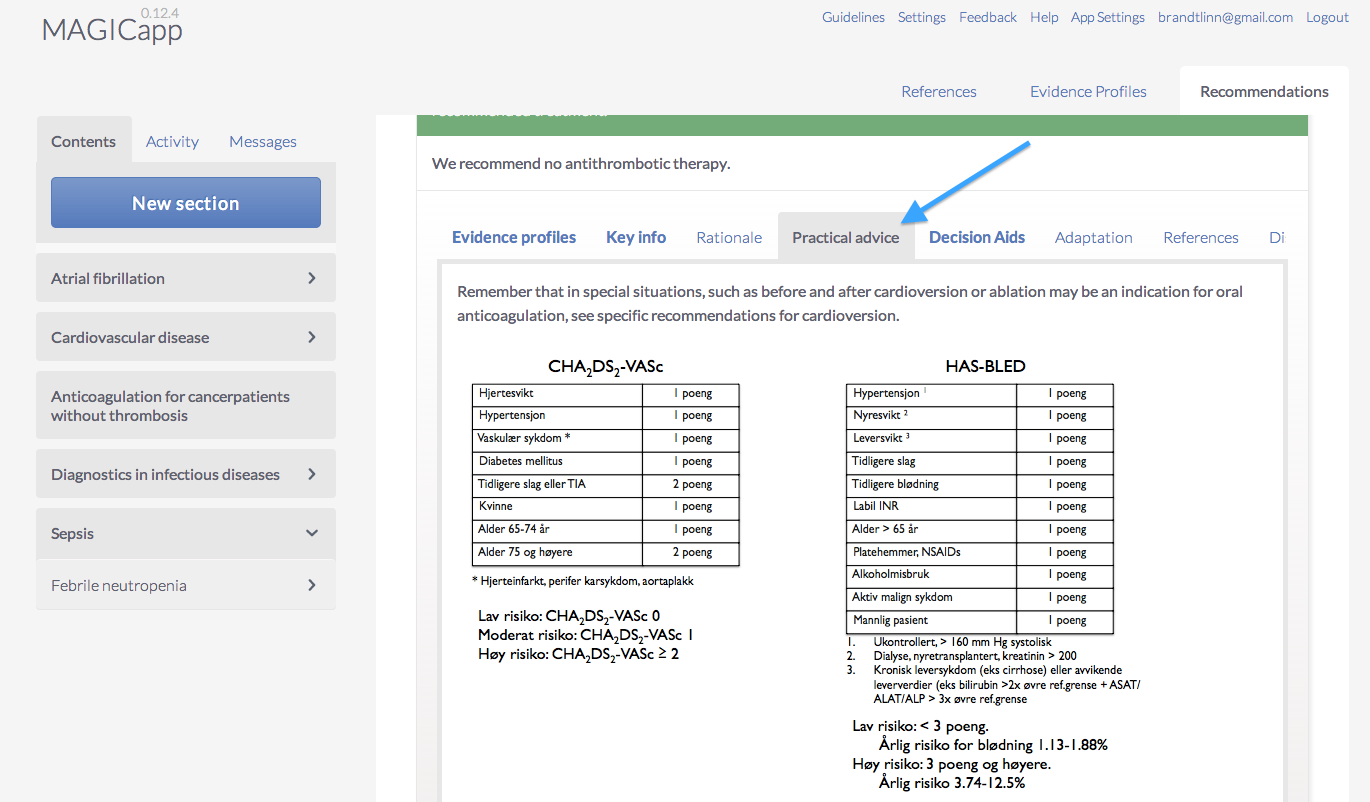Select the Sepsis section
The image size is (1370, 802).
186,533
